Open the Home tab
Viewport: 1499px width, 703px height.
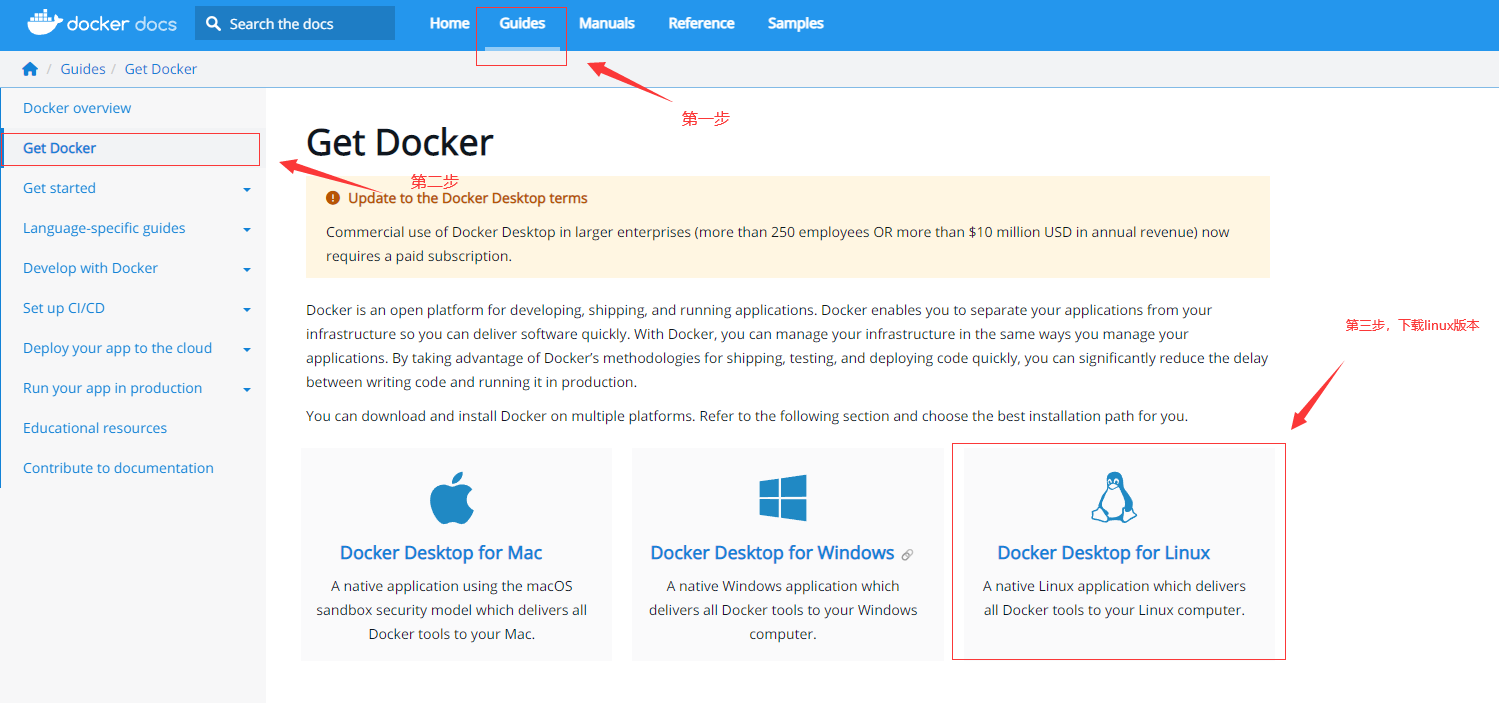click(x=449, y=23)
